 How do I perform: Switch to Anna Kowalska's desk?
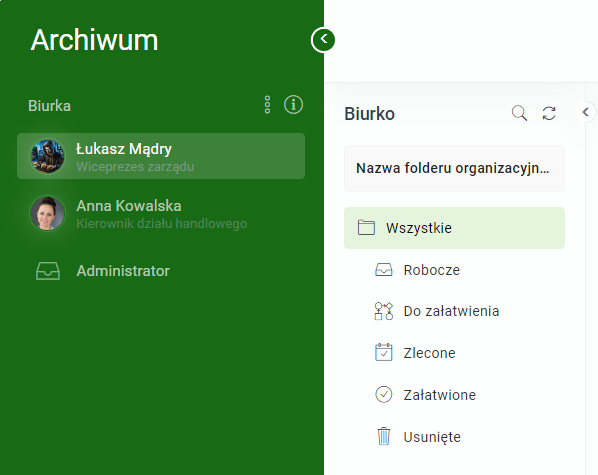(x=161, y=213)
